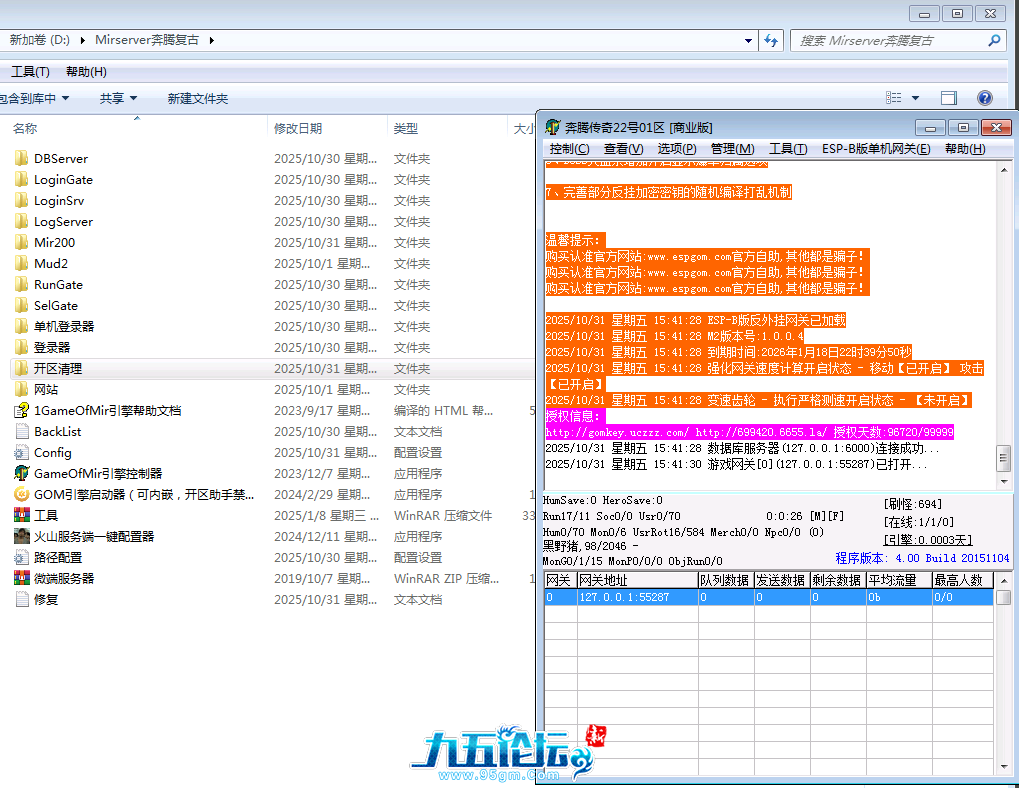Click the refresh button beside the address bar
1019x788 pixels.
(771, 40)
